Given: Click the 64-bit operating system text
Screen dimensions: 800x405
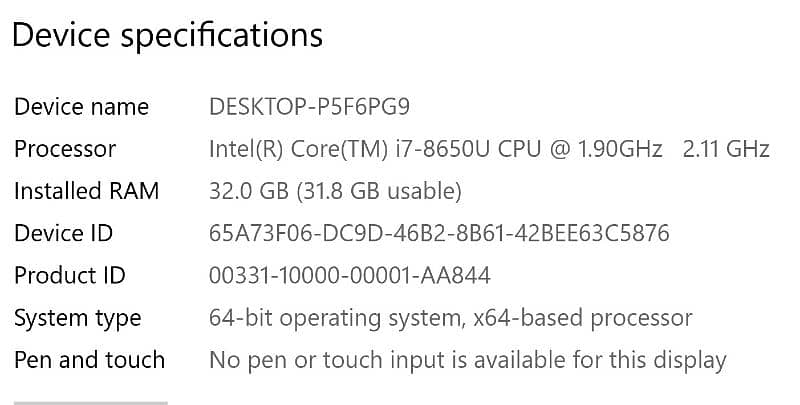Looking at the screenshot, I should pyautogui.click(x=330, y=318).
